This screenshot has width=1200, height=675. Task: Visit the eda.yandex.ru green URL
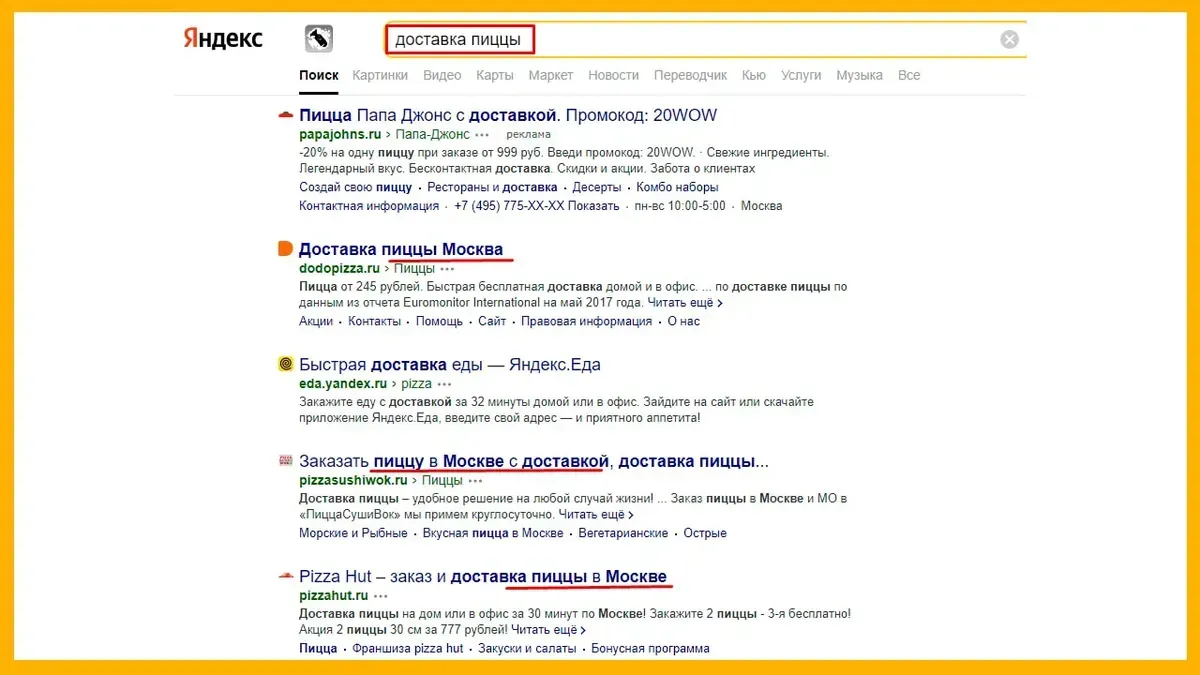click(343, 384)
